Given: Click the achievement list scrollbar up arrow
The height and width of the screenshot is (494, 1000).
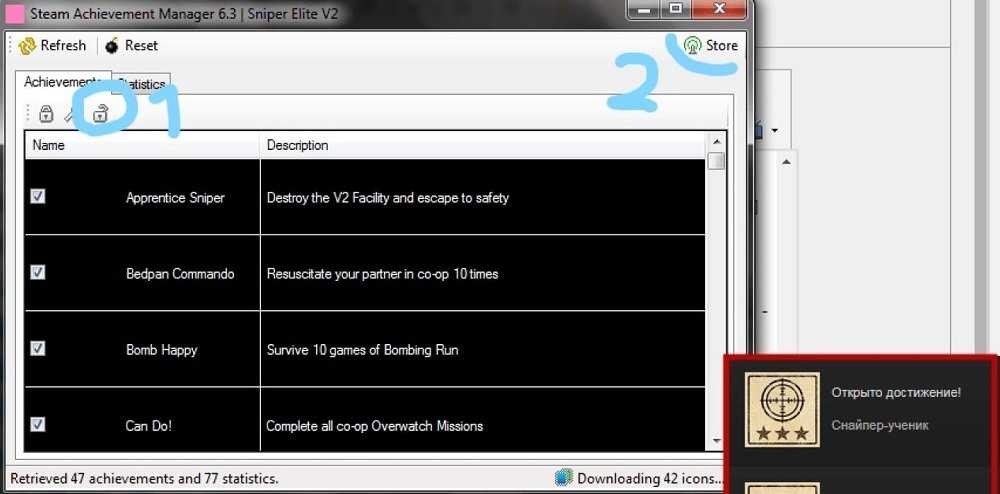Looking at the screenshot, I should pyautogui.click(x=716, y=142).
